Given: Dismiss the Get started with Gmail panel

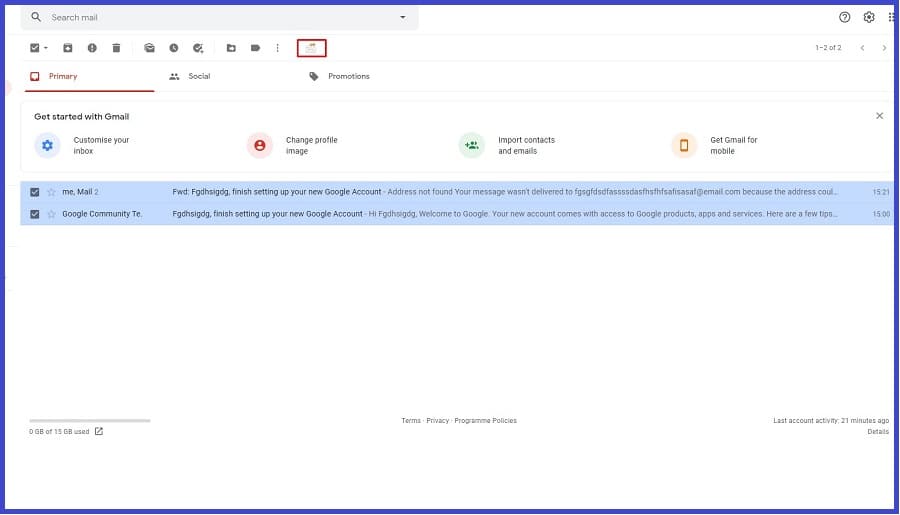Looking at the screenshot, I should [x=879, y=116].
